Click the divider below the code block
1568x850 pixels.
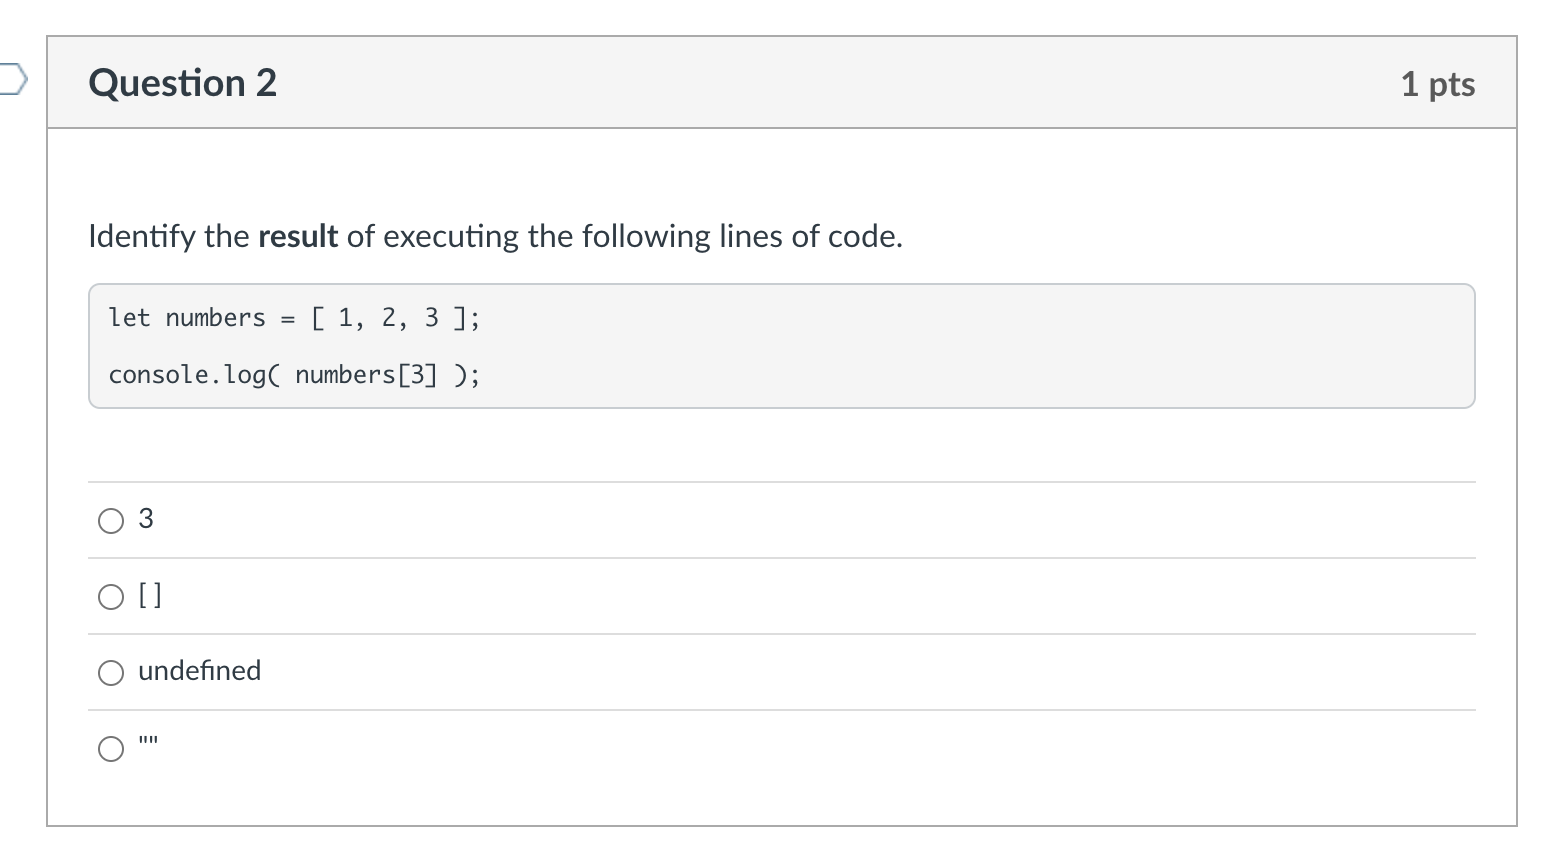[780, 480]
